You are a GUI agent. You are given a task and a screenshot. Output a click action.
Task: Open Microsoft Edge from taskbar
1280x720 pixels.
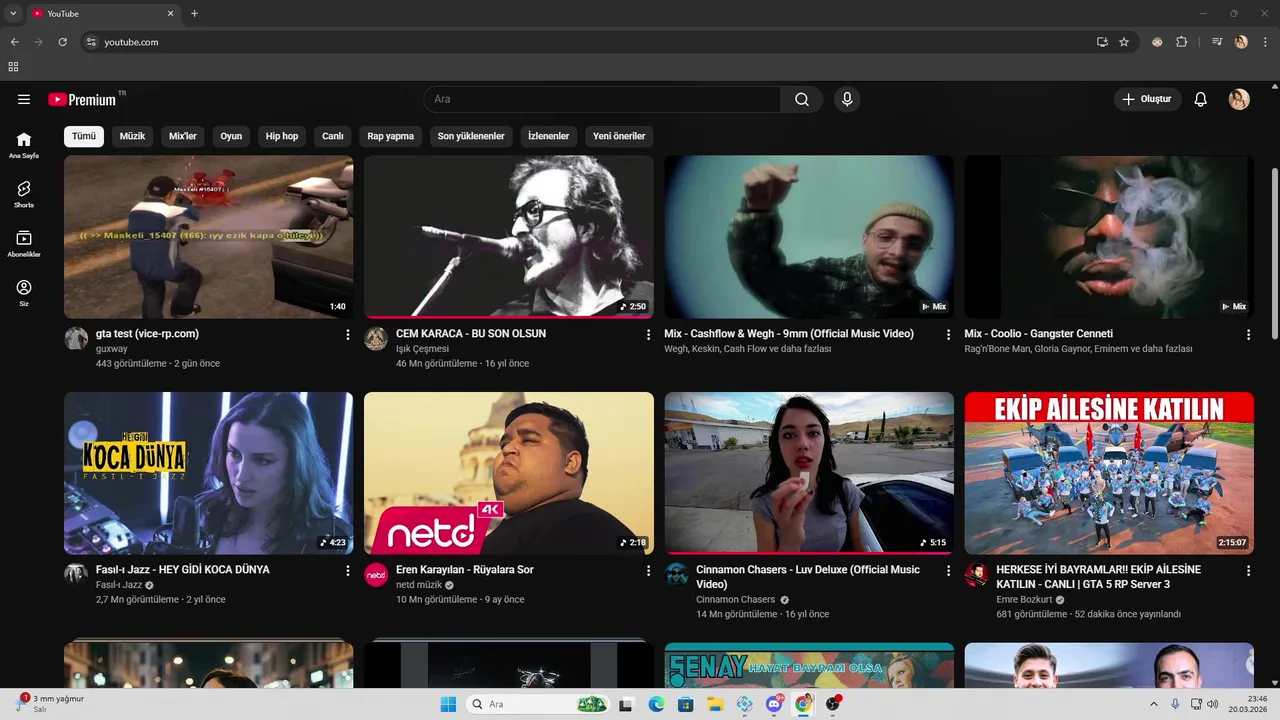click(656, 704)
